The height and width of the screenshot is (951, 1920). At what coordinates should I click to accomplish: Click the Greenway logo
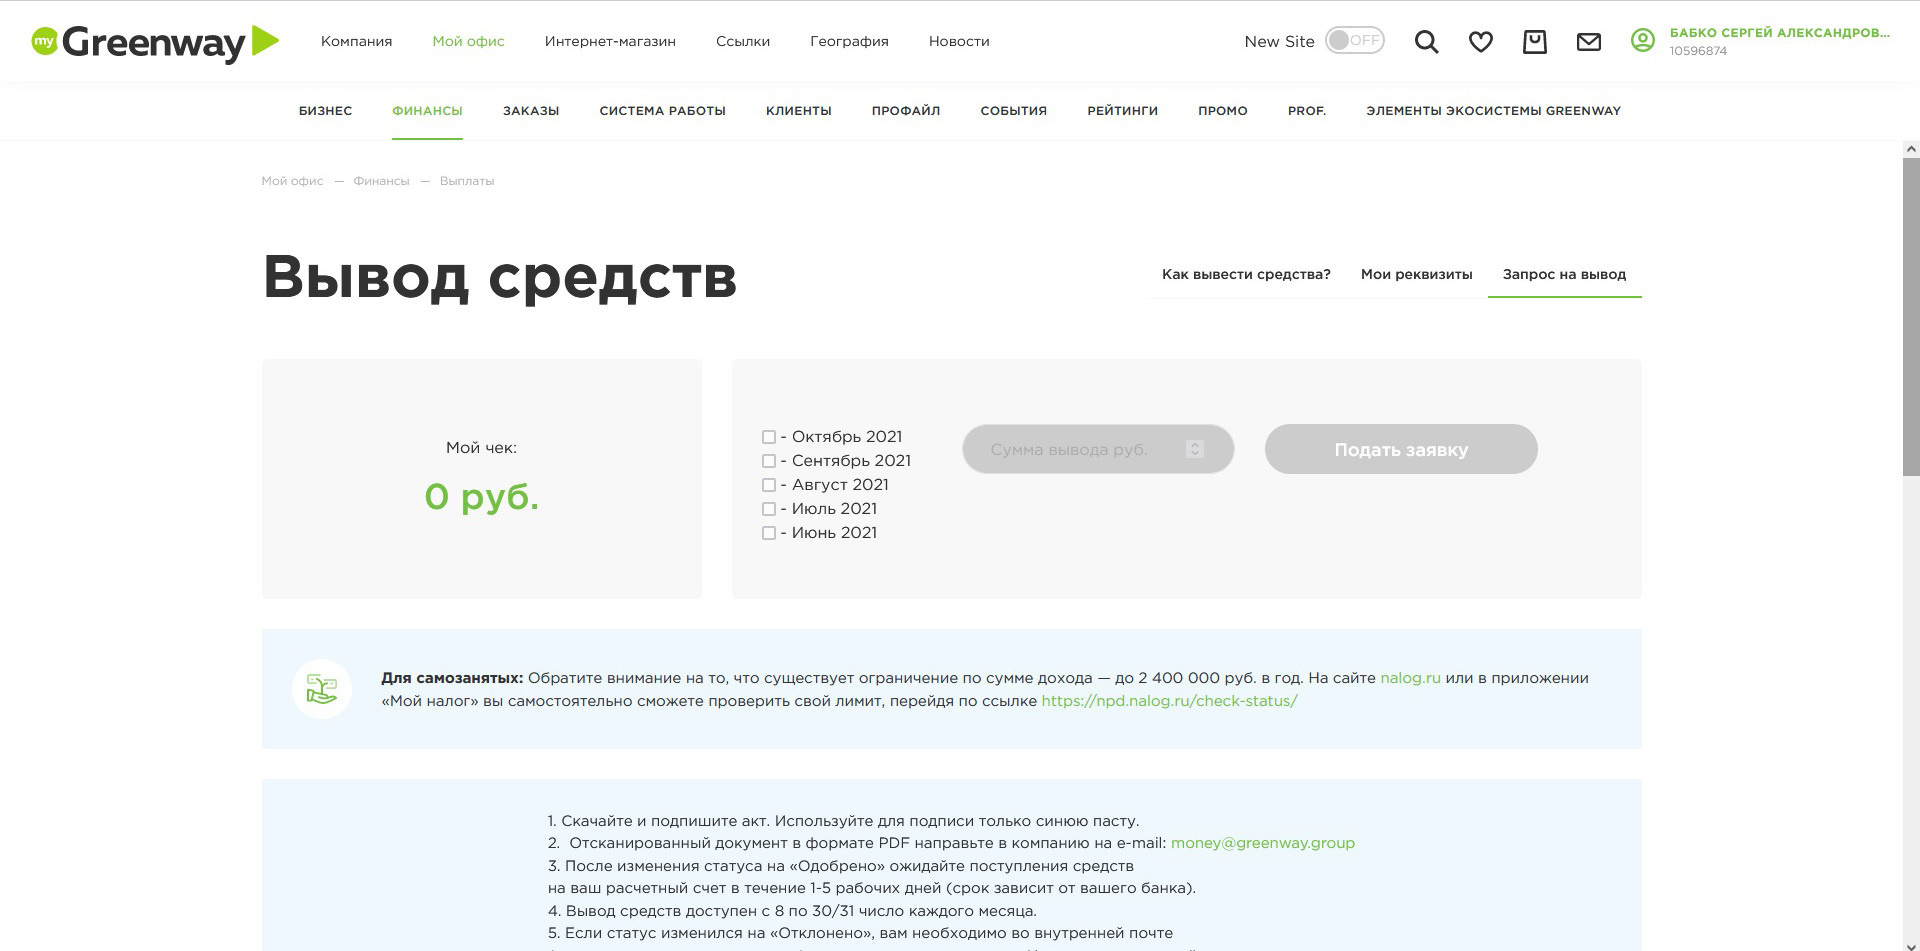(x=150, y=41)
